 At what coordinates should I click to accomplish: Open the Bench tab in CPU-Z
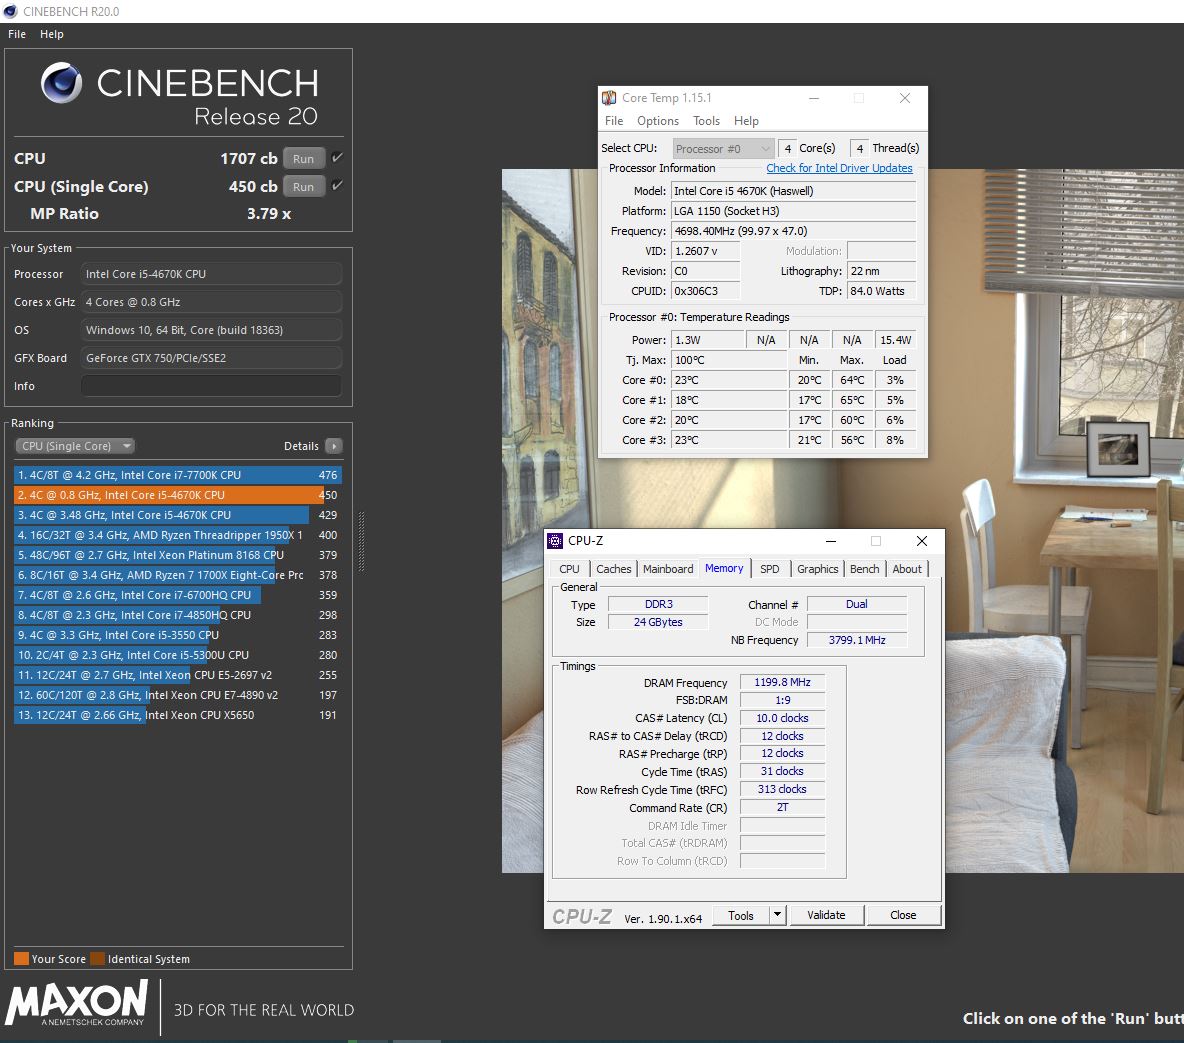865,569
